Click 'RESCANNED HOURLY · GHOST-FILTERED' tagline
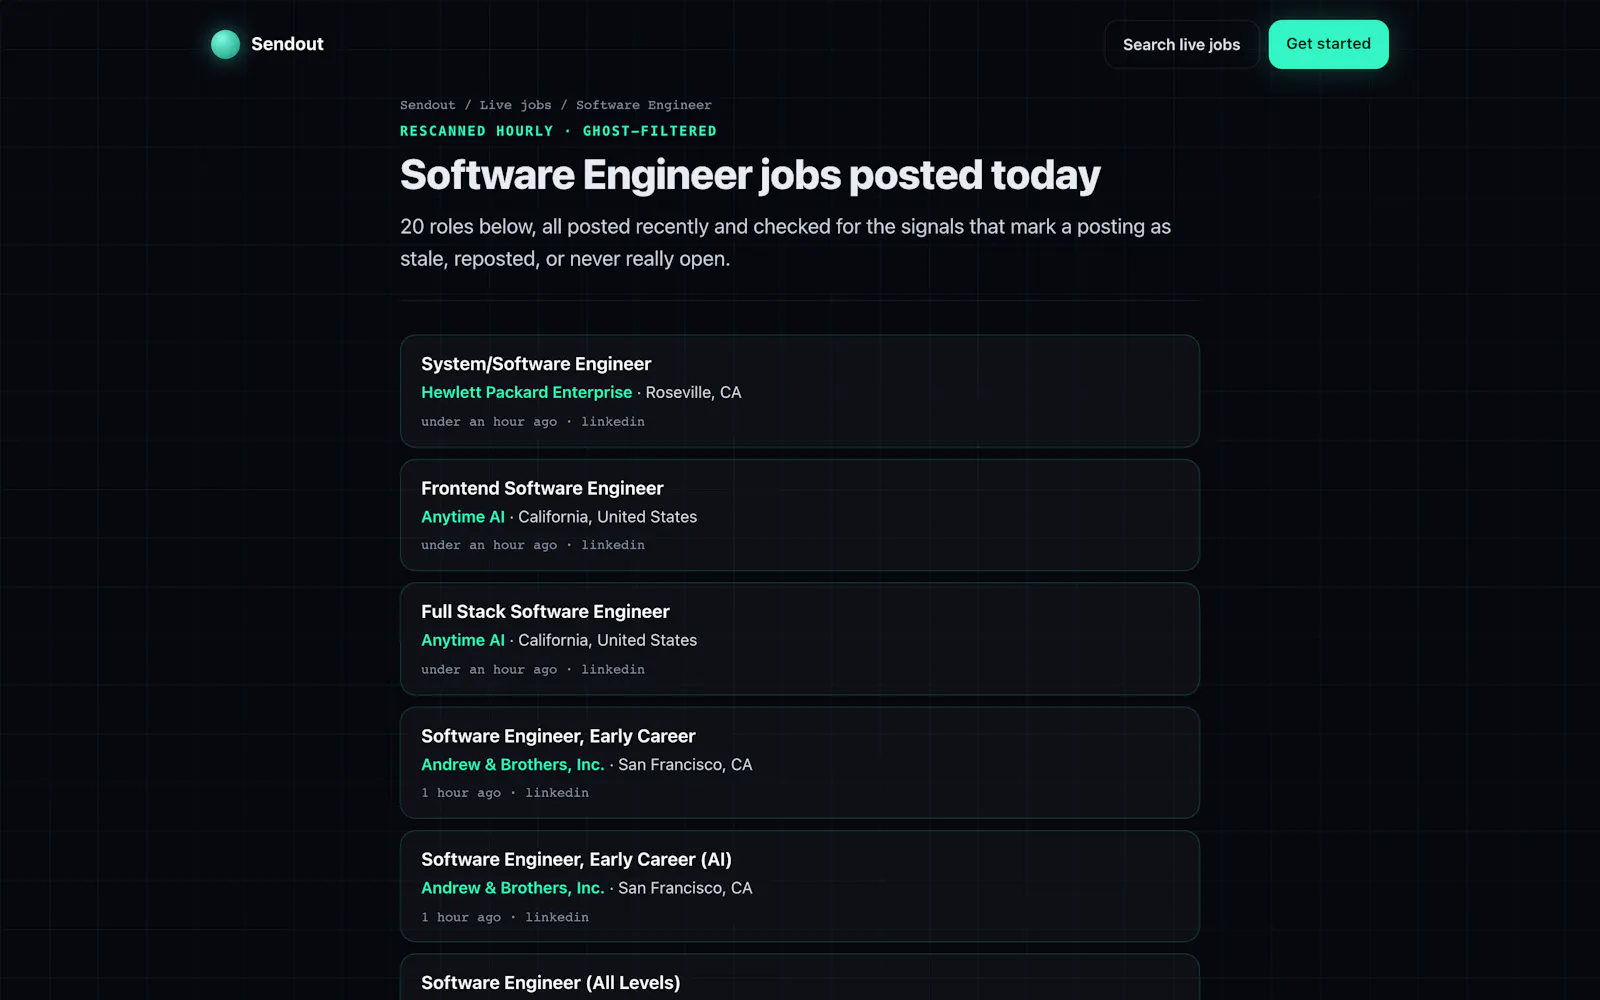This screenshot has width=1600, height=1000. (558, 131)
